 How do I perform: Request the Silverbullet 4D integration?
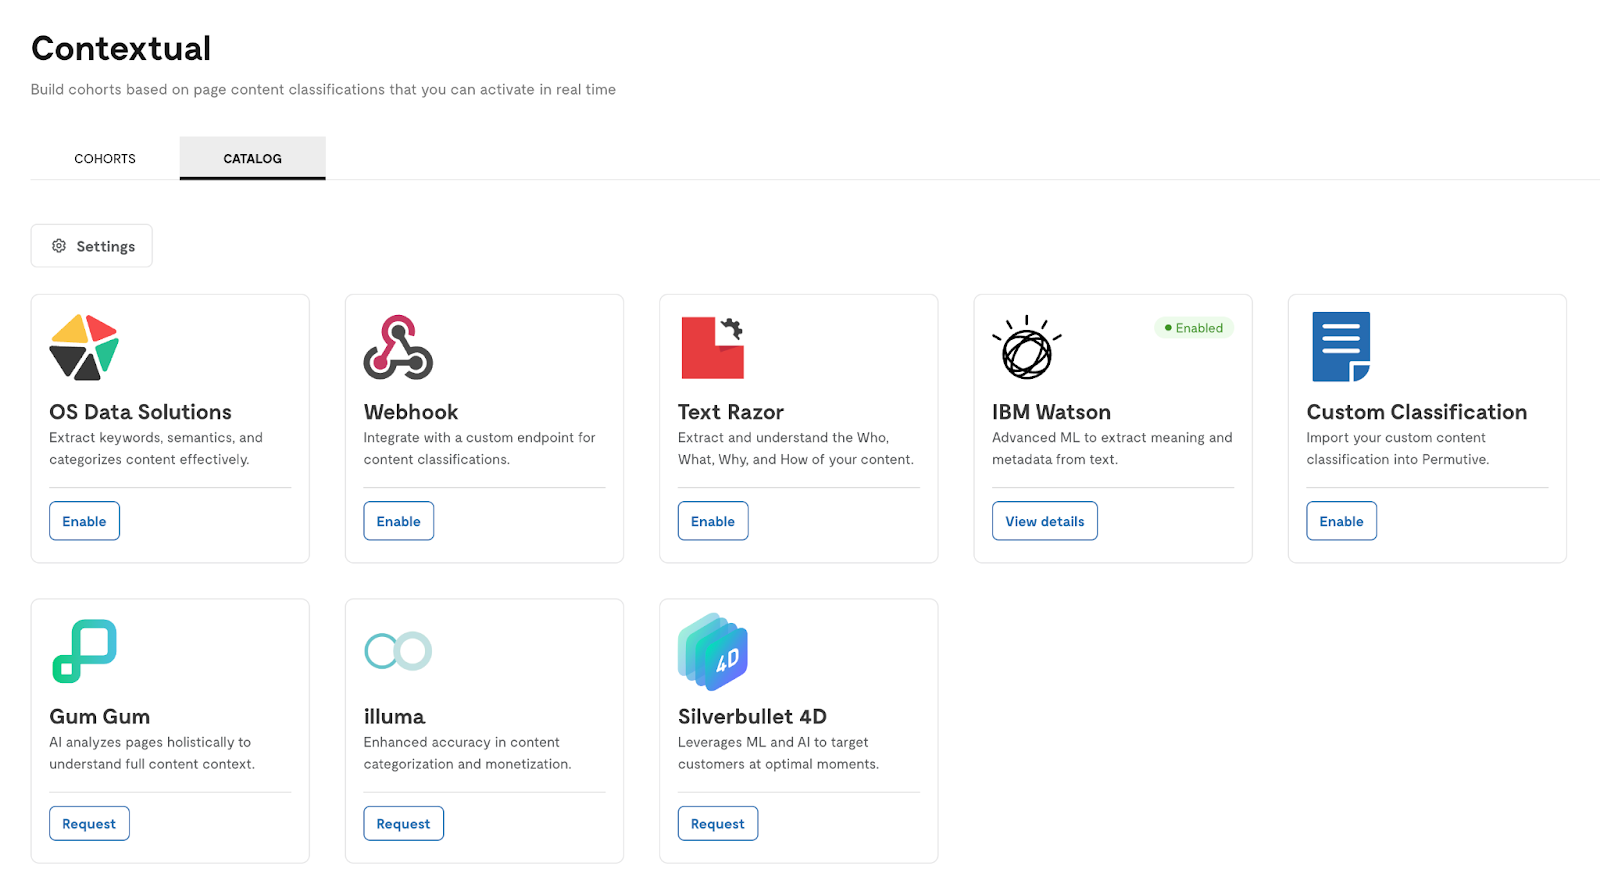(718, 824)
